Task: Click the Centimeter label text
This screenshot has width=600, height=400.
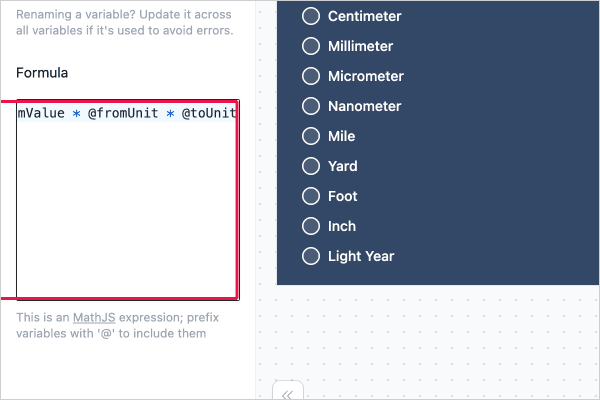Action: click(x=365, y=16)
